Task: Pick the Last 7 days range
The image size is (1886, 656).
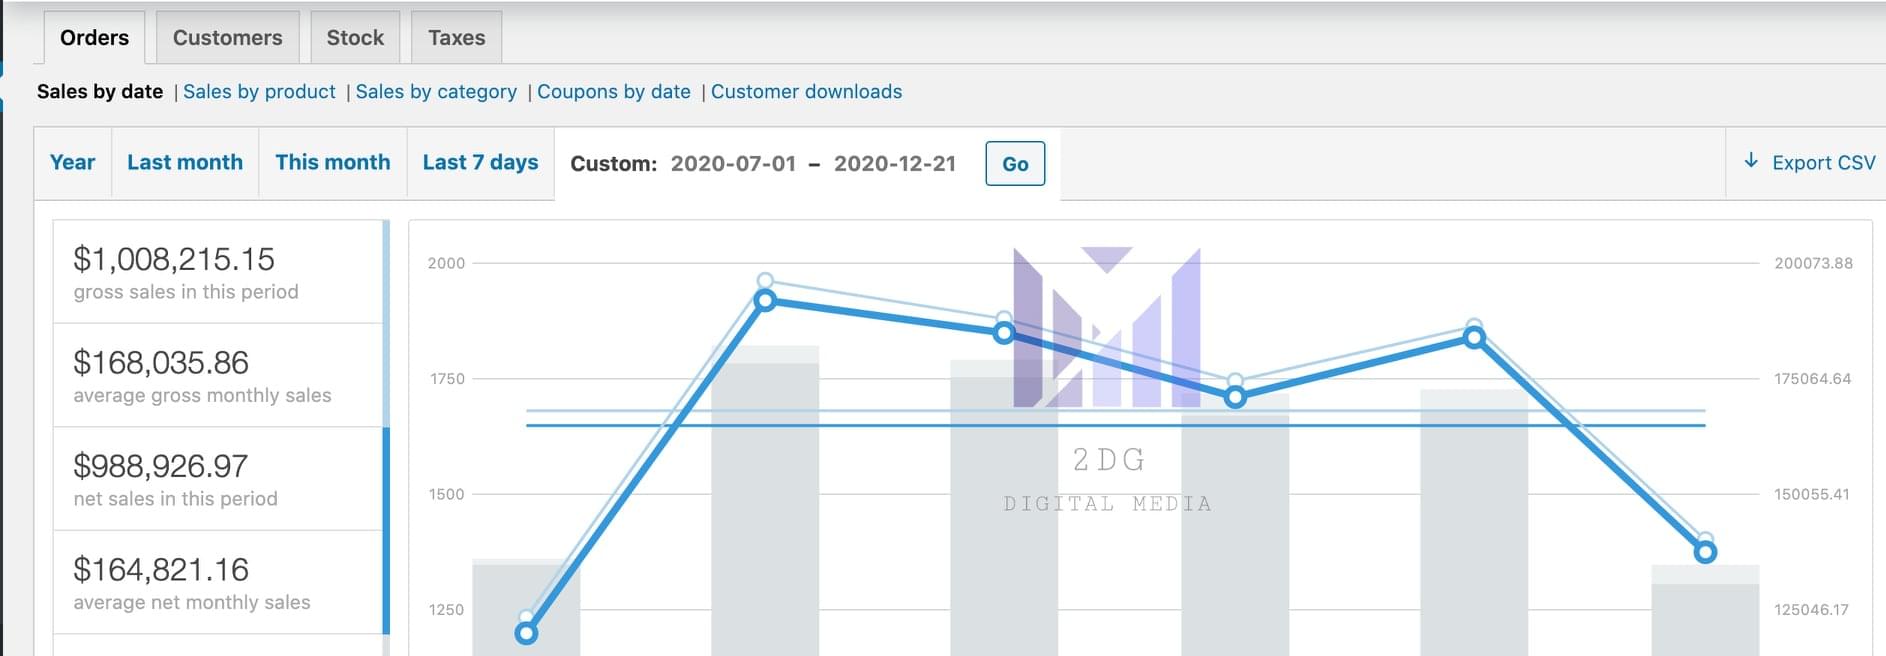Action: 480,163
